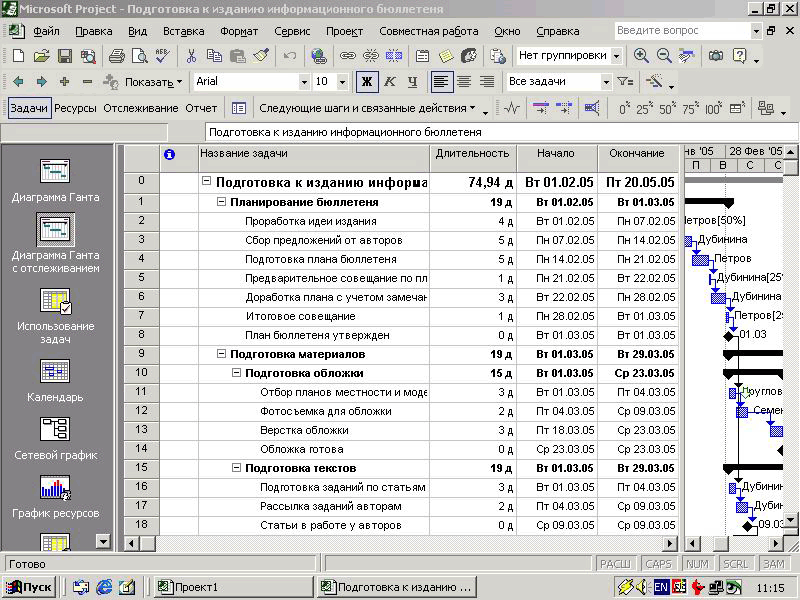The height and width of the screenshot is (600, 800).
Task: Show subtasks with green plus icon
Action: pos(64,82)
